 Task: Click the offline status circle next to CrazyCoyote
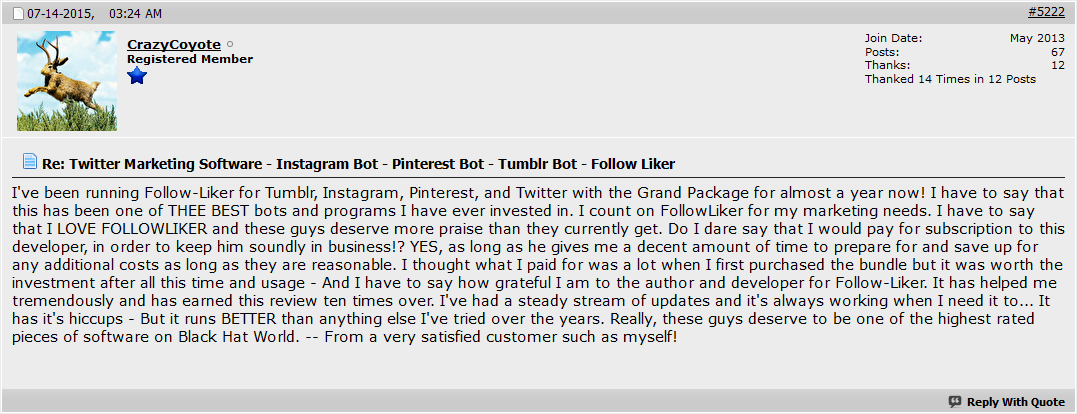pyautogui.click(x=230, y=45)
